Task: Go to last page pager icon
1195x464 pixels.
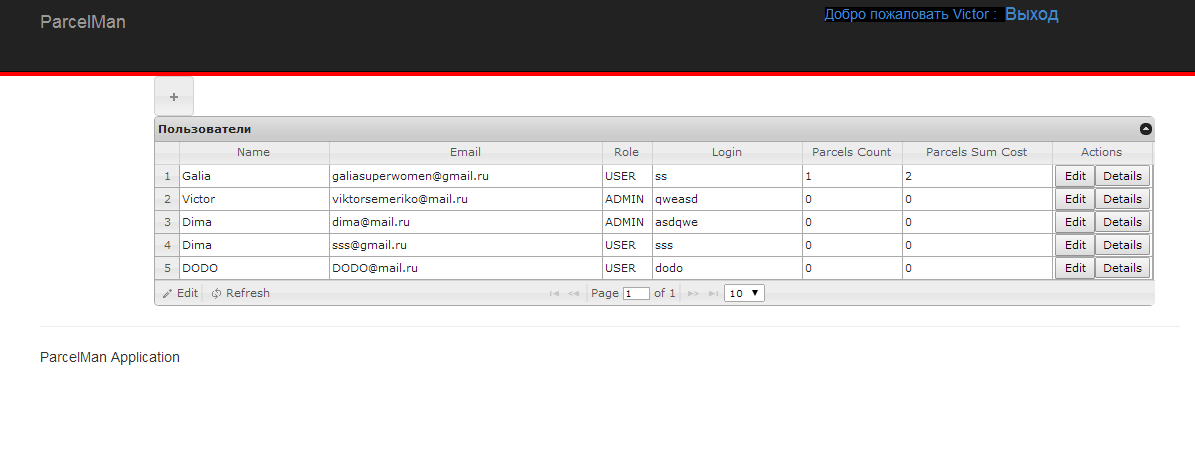Action: coord(713,293)
